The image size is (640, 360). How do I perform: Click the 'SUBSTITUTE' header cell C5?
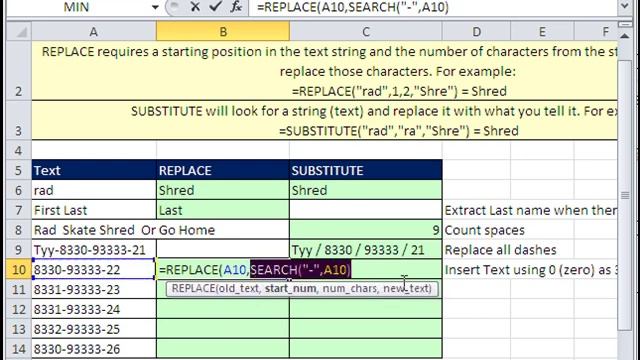coord(366,170)
